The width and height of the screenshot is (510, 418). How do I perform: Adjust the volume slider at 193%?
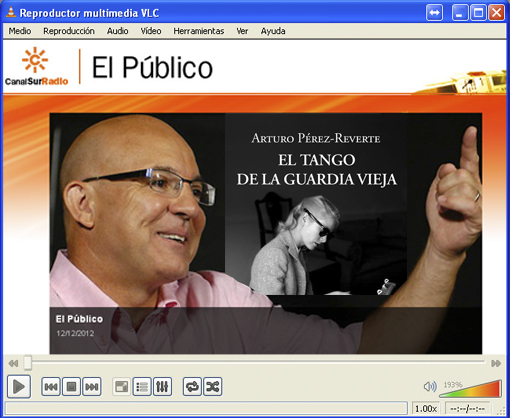(470, 388)
